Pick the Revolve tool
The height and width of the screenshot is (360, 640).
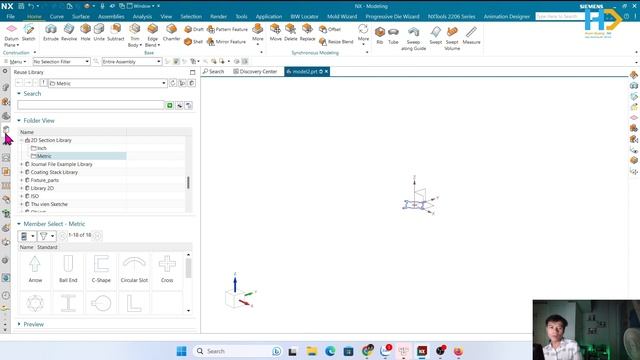click(69, 33)
